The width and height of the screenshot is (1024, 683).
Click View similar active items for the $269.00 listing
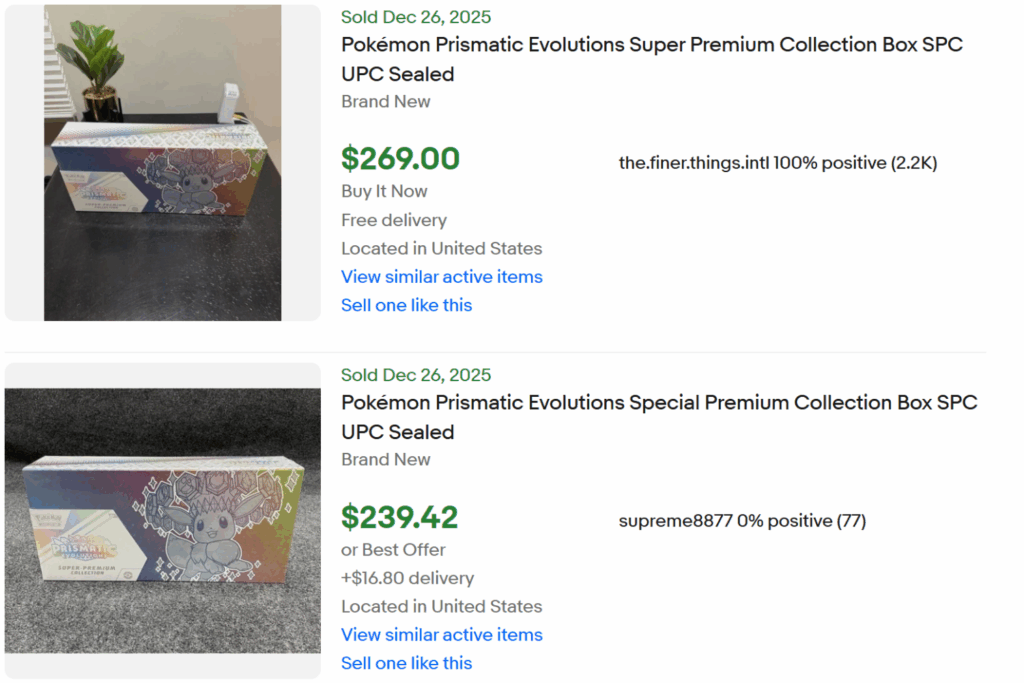(x=441, y=277)
